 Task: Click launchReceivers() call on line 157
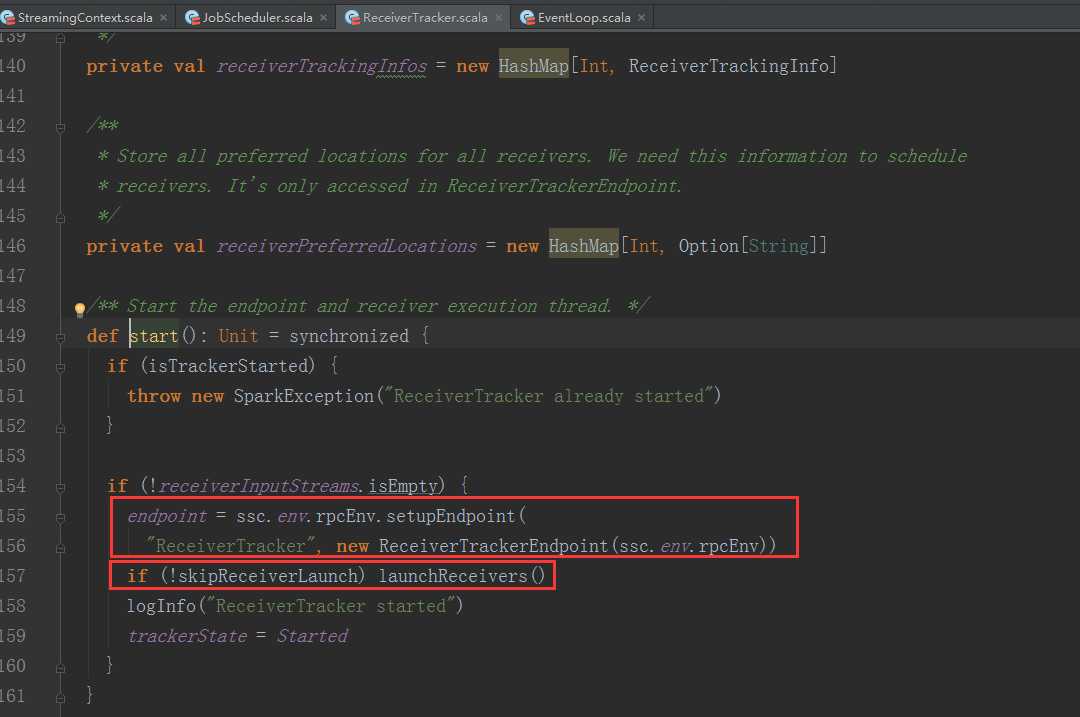coord(461,576)
